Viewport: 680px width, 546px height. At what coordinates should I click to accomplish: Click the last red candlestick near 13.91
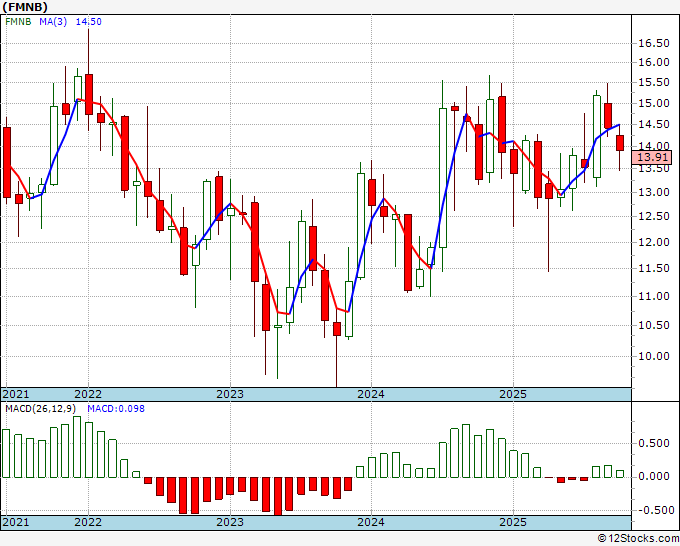pos(620,143)
